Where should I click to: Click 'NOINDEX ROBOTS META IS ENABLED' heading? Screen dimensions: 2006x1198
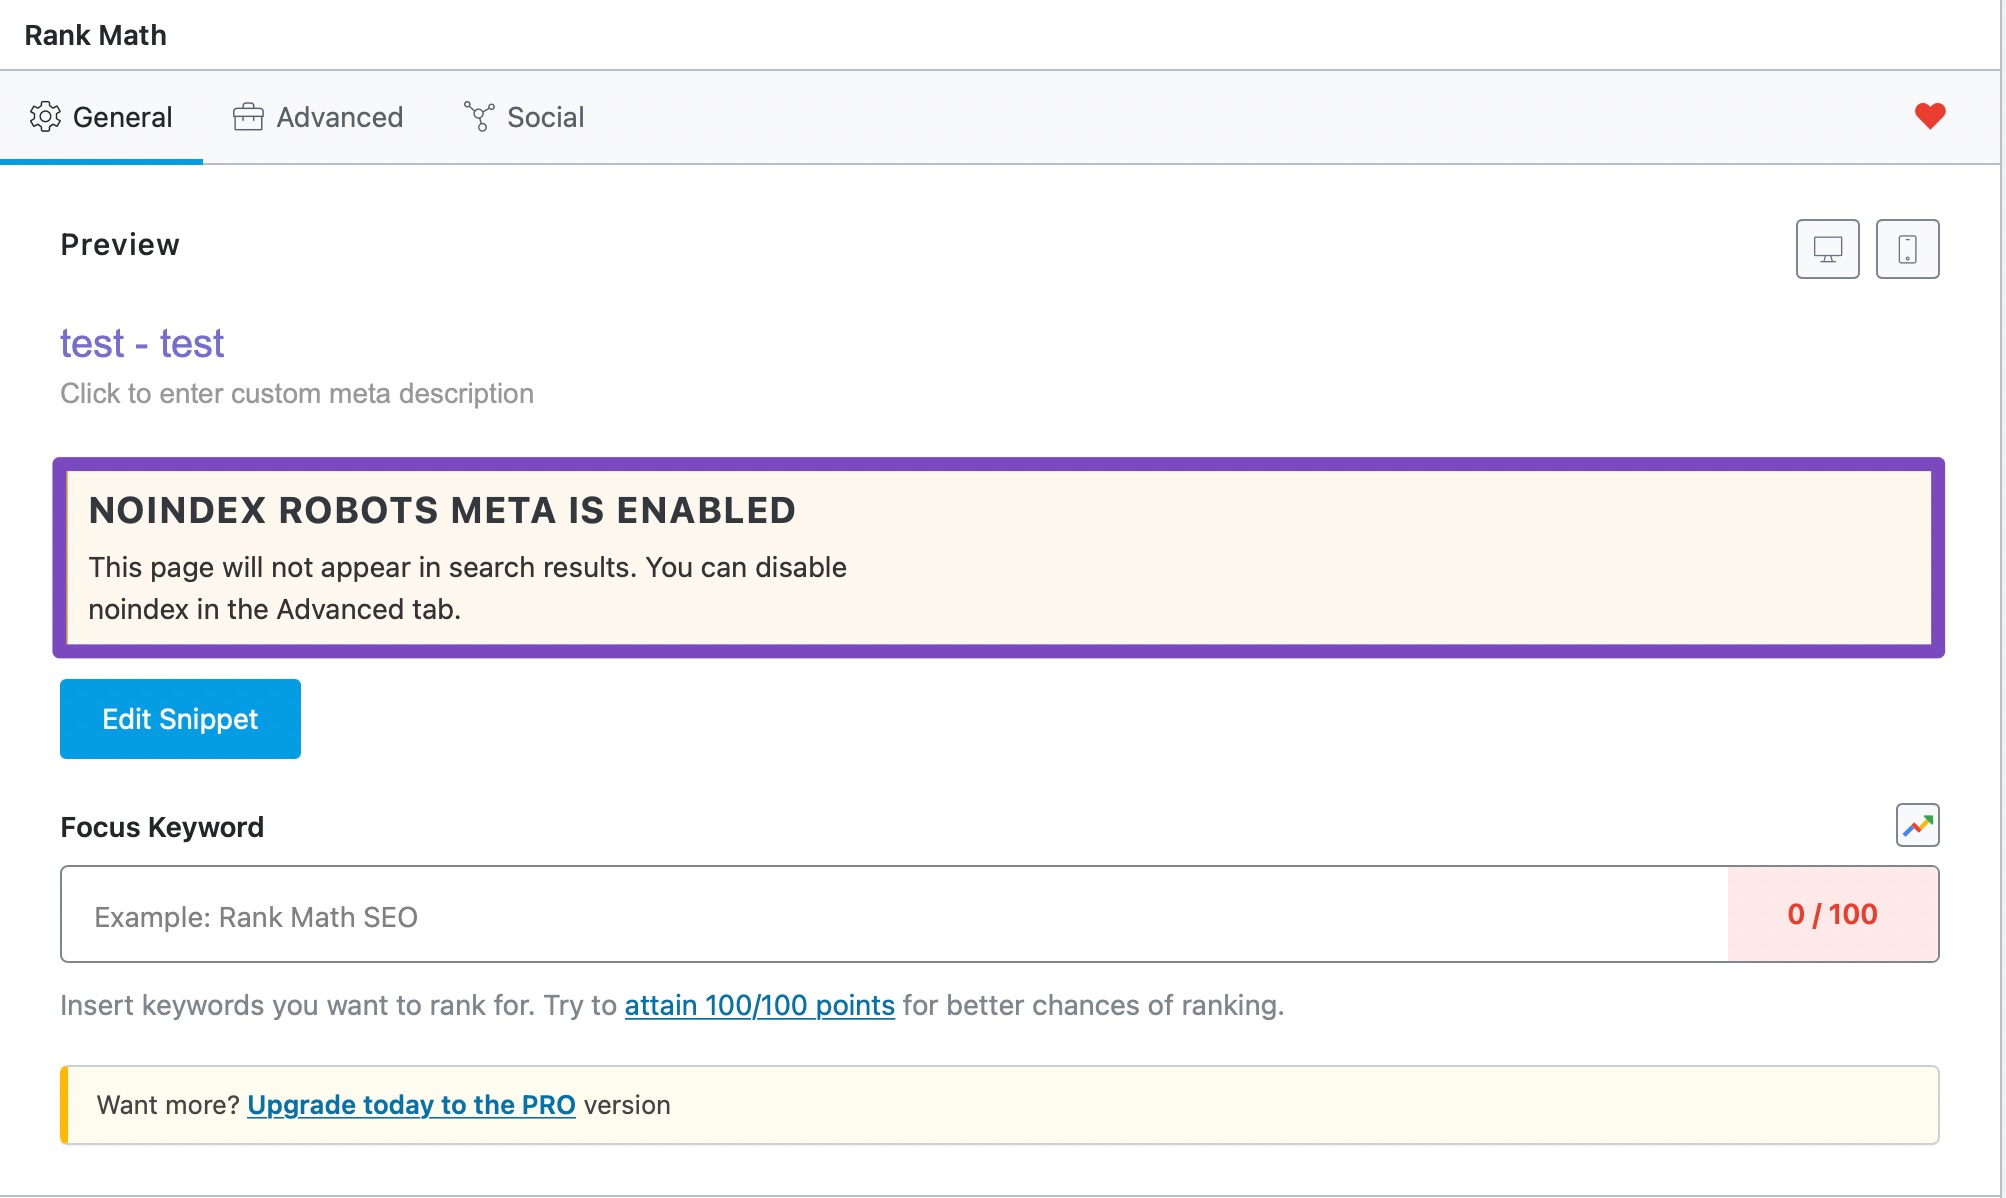pos(442,510)
